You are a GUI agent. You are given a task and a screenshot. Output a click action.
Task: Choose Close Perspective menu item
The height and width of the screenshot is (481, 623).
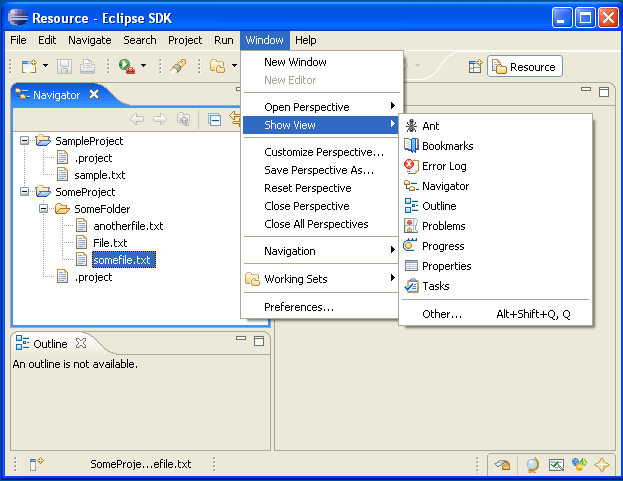322,206
